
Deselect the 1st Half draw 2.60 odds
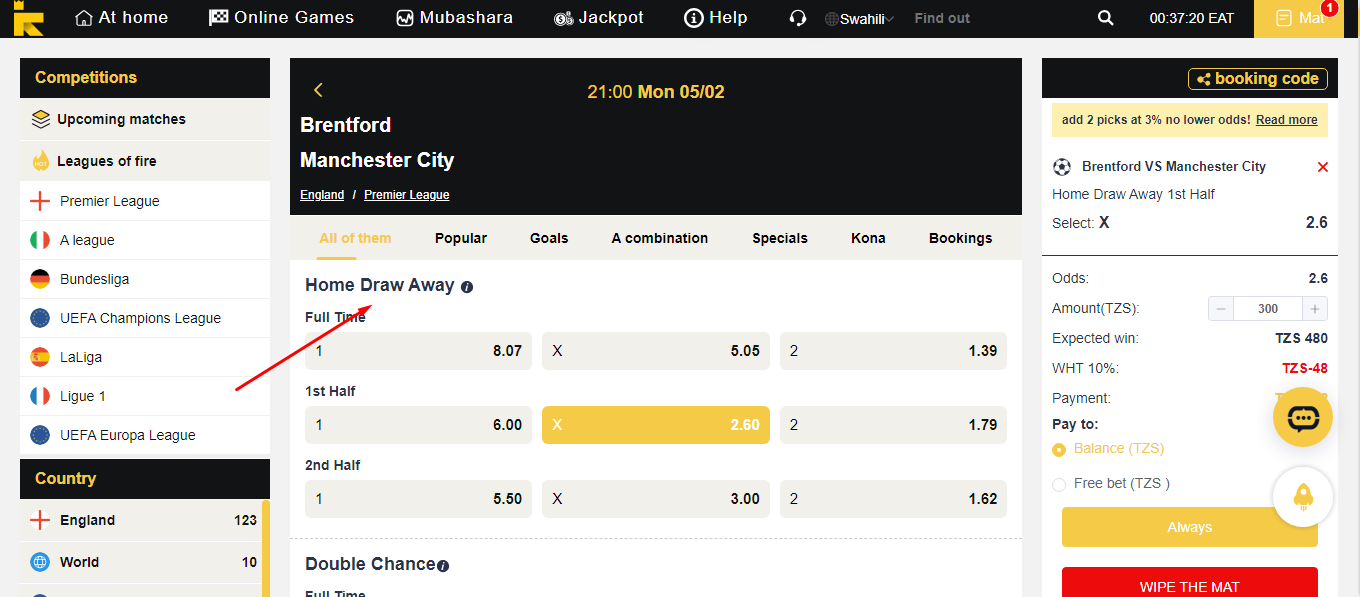coord(656,425)
